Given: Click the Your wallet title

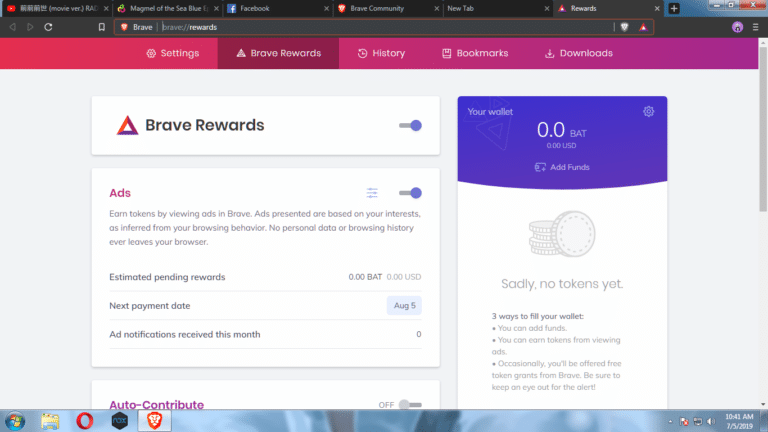Looking at the screenshot, I should click(490, 112).
